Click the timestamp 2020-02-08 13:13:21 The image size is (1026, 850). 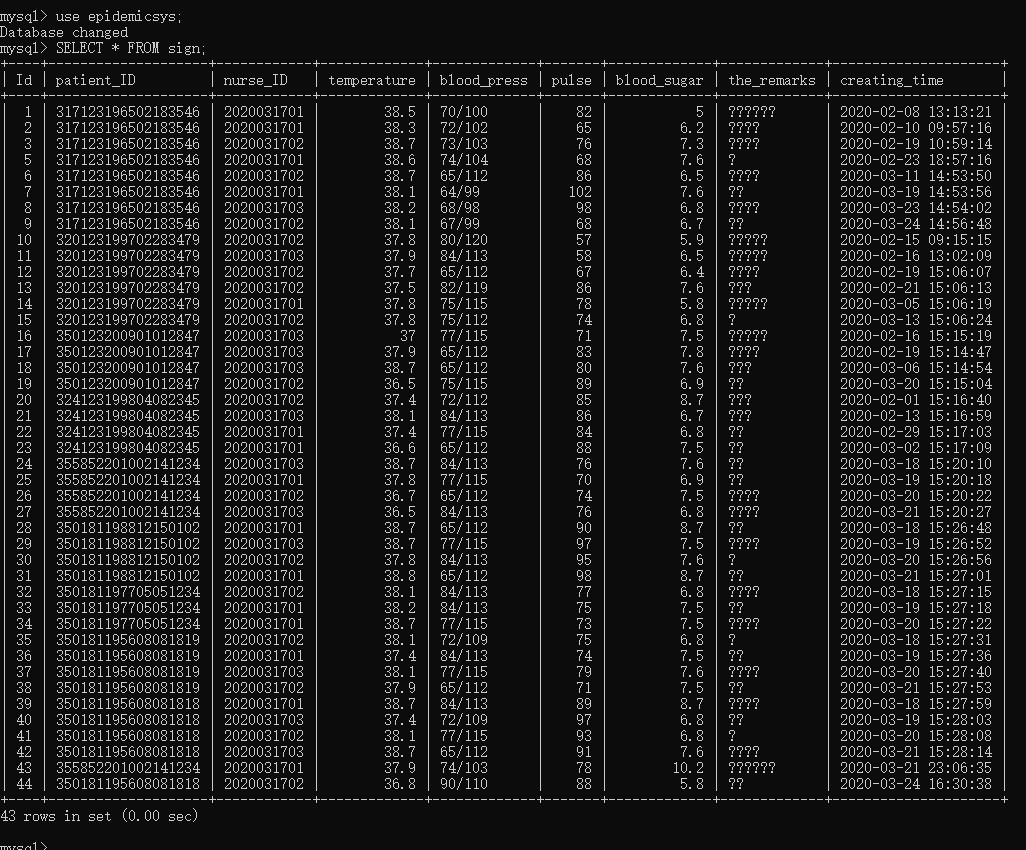pos(916,112)
